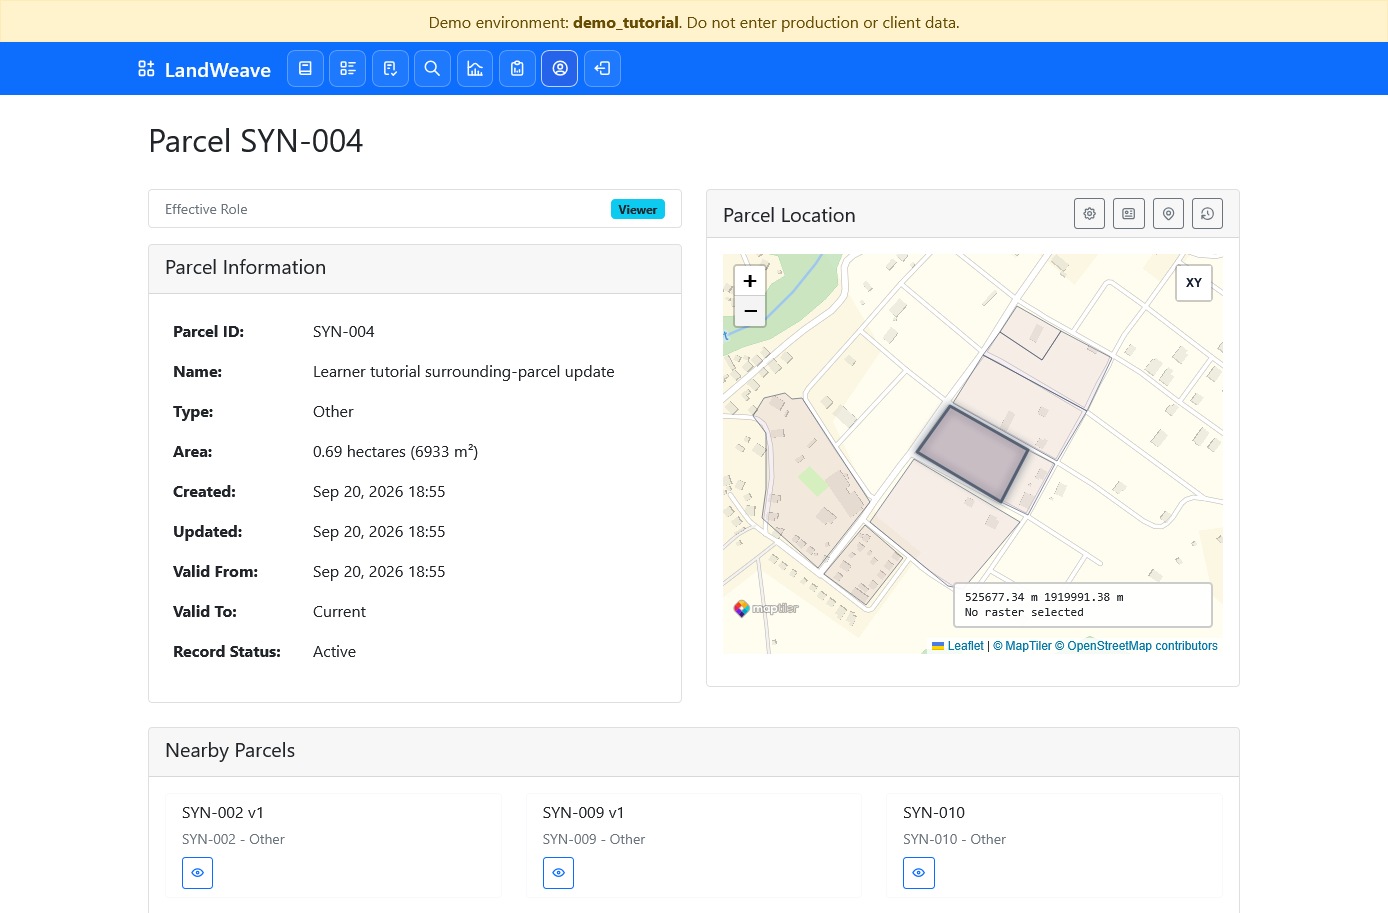Click the Record Status value 'Active'
Viewport: 1388px width, 913px height.
(334, 652)
